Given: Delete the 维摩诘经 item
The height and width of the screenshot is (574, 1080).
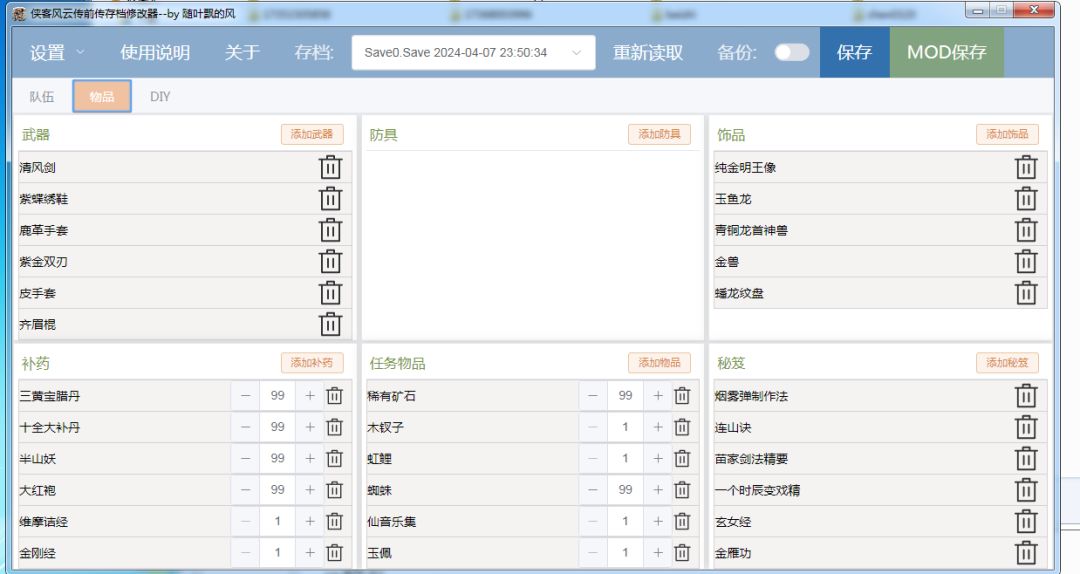Looking at the screenshot, I should (334, 522).
